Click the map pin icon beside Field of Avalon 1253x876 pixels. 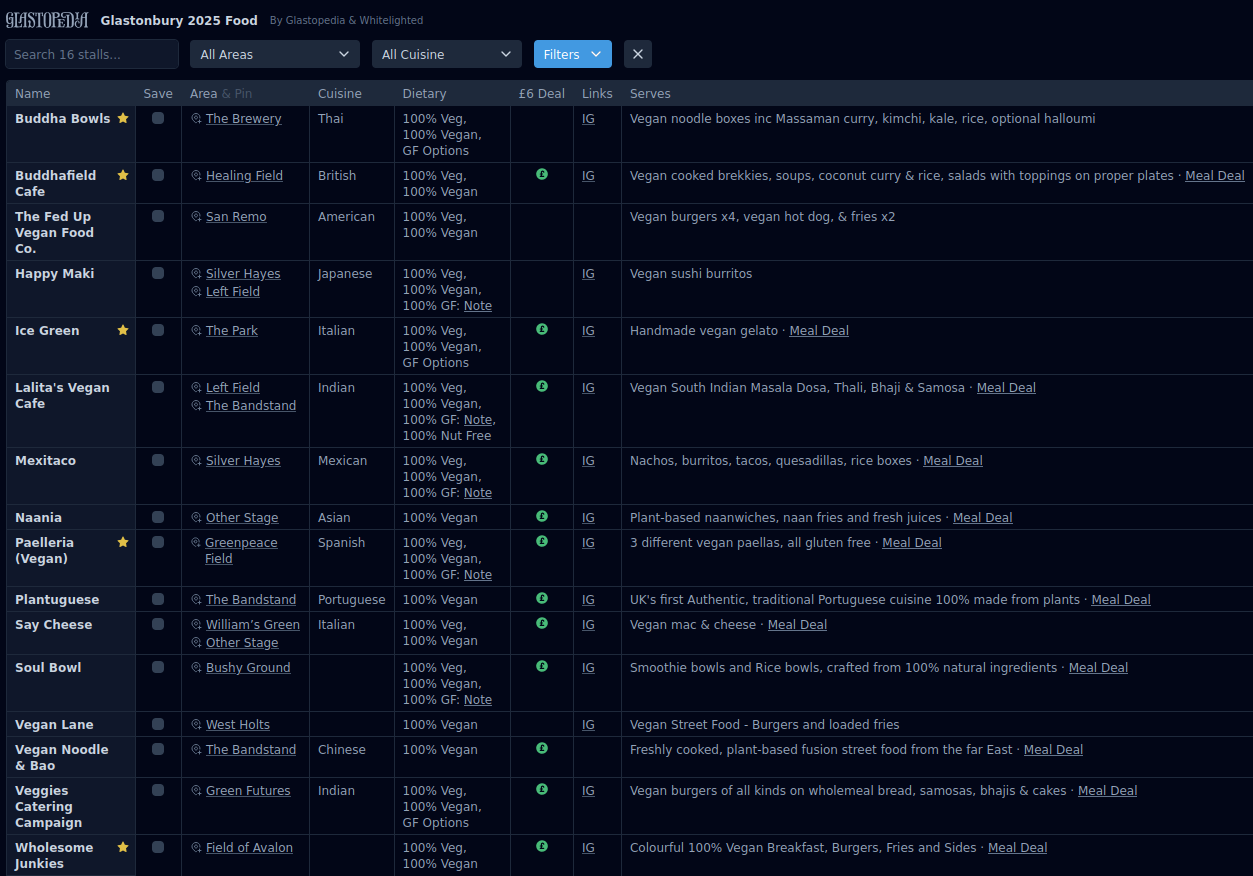[196, 848]
